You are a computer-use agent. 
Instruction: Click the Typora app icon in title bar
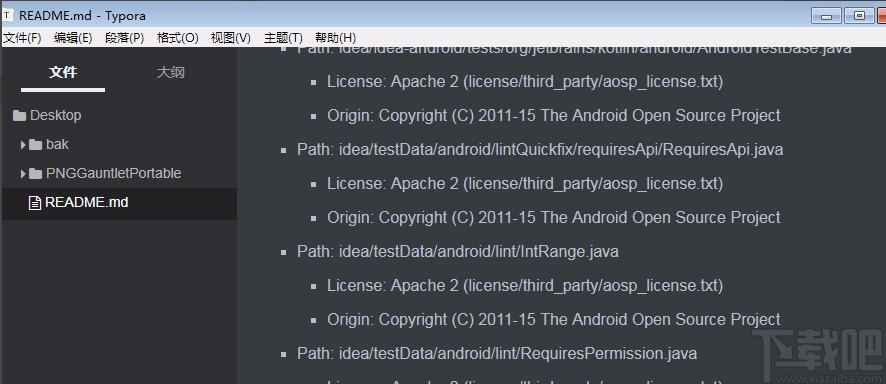click(8, 15)
